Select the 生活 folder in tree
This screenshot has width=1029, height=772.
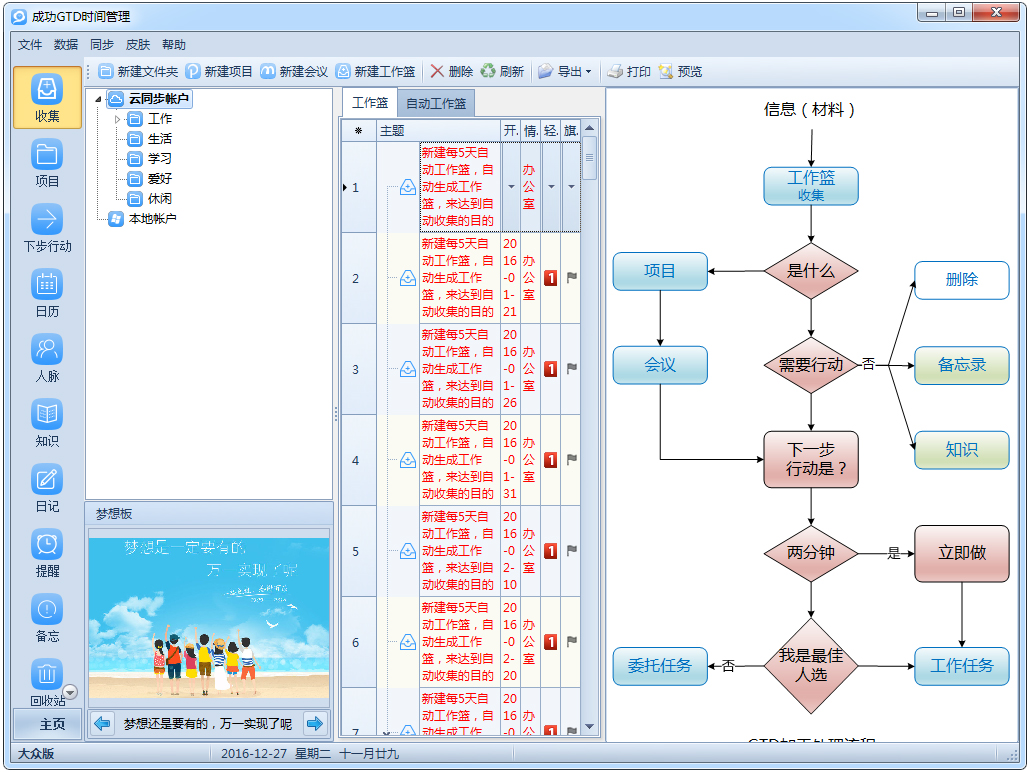(x=159, y=139)
